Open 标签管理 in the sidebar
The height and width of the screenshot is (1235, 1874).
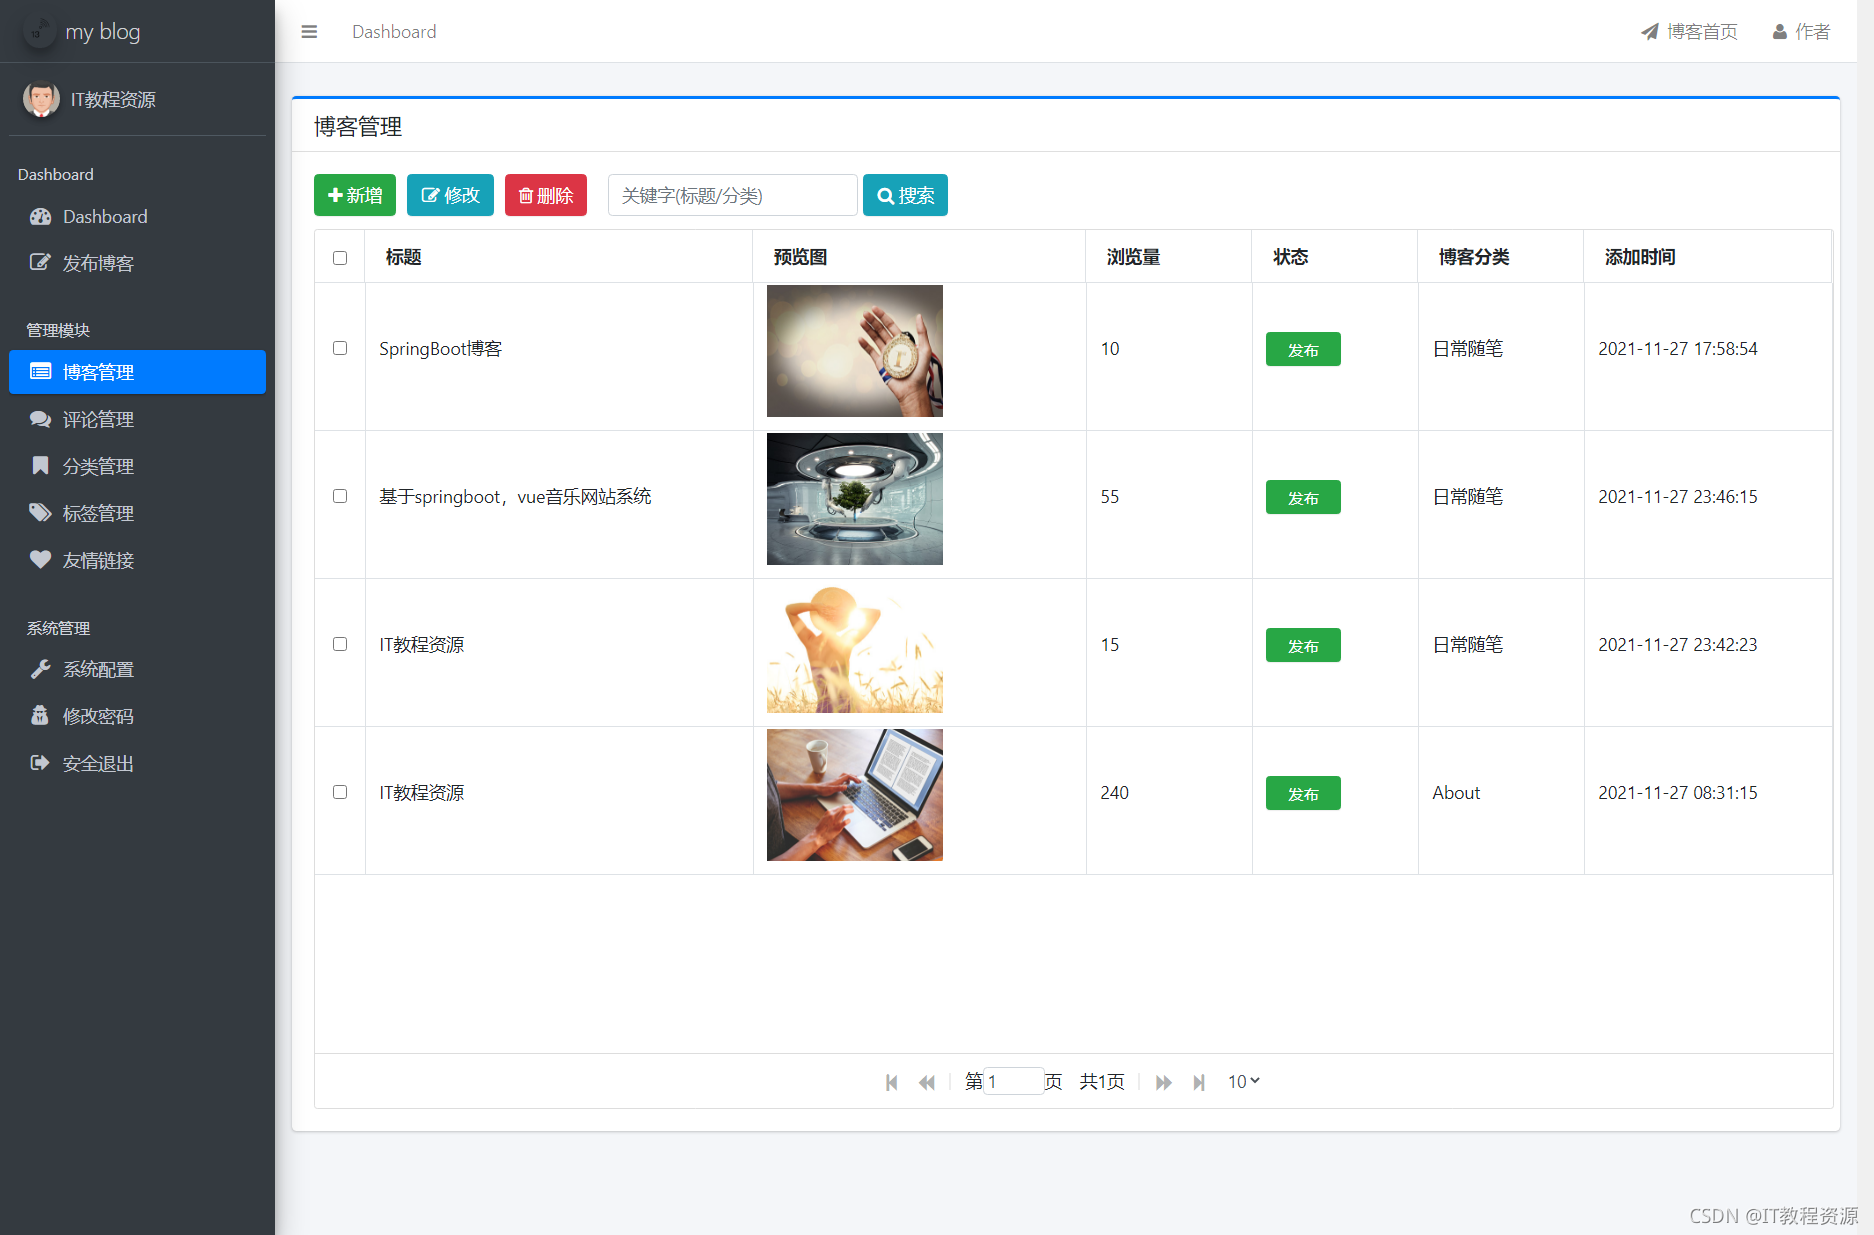(137, 513)
